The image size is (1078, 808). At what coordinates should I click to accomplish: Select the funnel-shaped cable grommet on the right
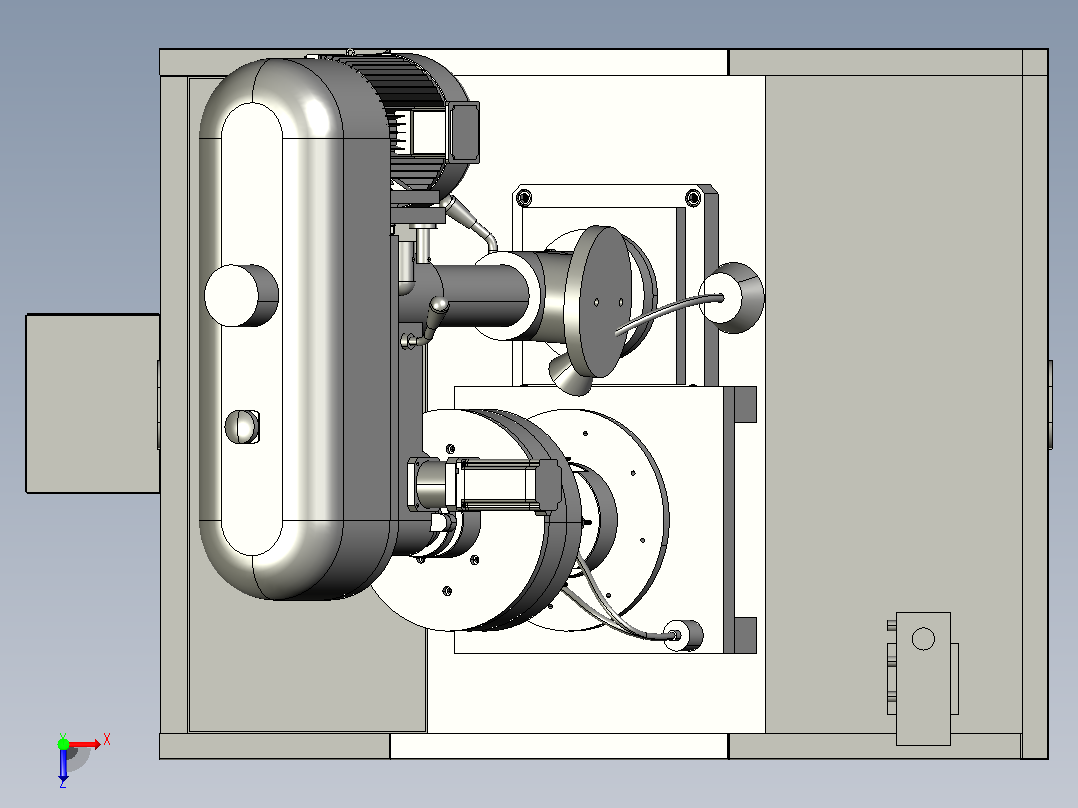[x=732, y=298]
